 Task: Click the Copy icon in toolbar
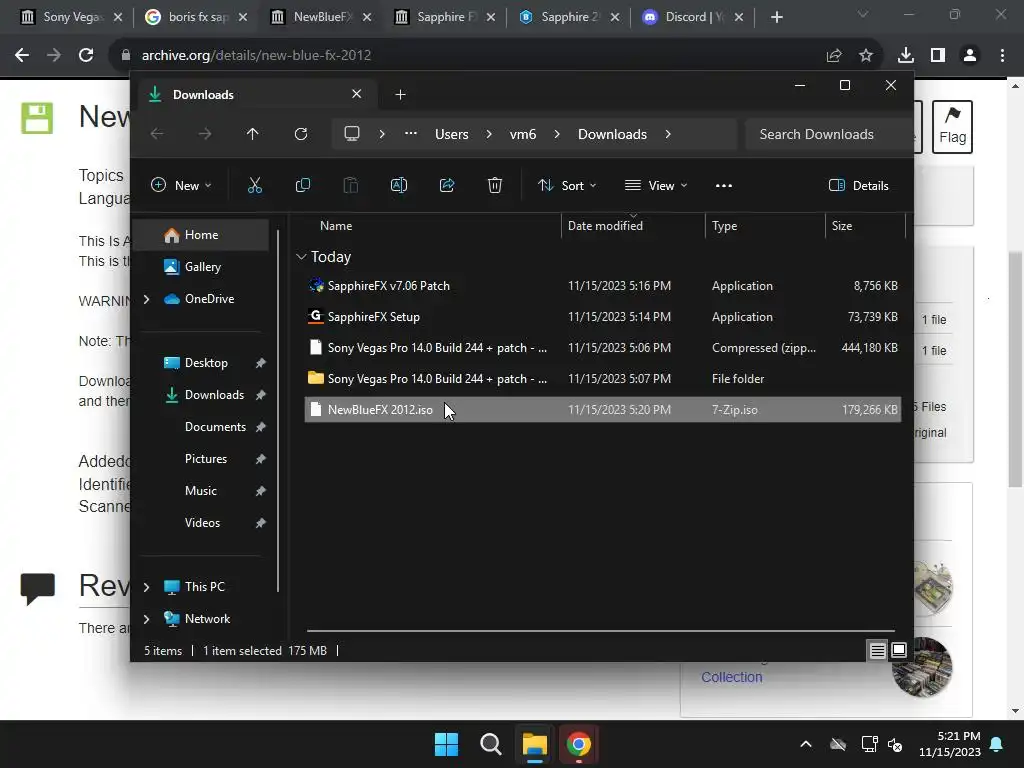[302, 185]
